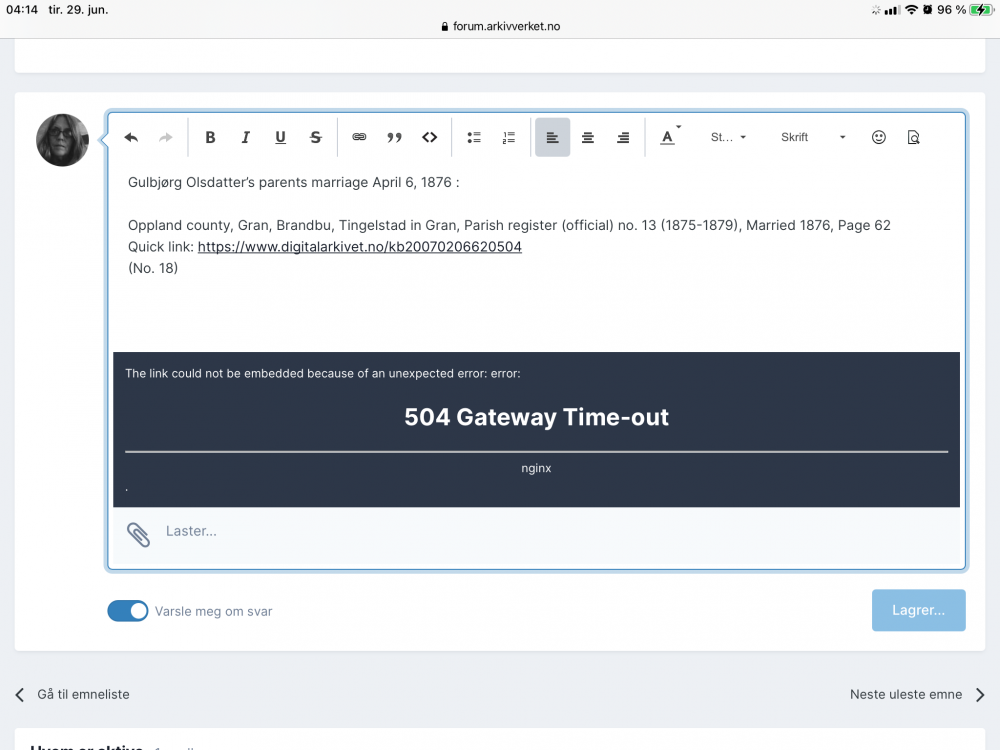This screenshot has height=750, width=1000.
Task: Tap the battery indicator in status bar
Action: [x=981, y=10]
